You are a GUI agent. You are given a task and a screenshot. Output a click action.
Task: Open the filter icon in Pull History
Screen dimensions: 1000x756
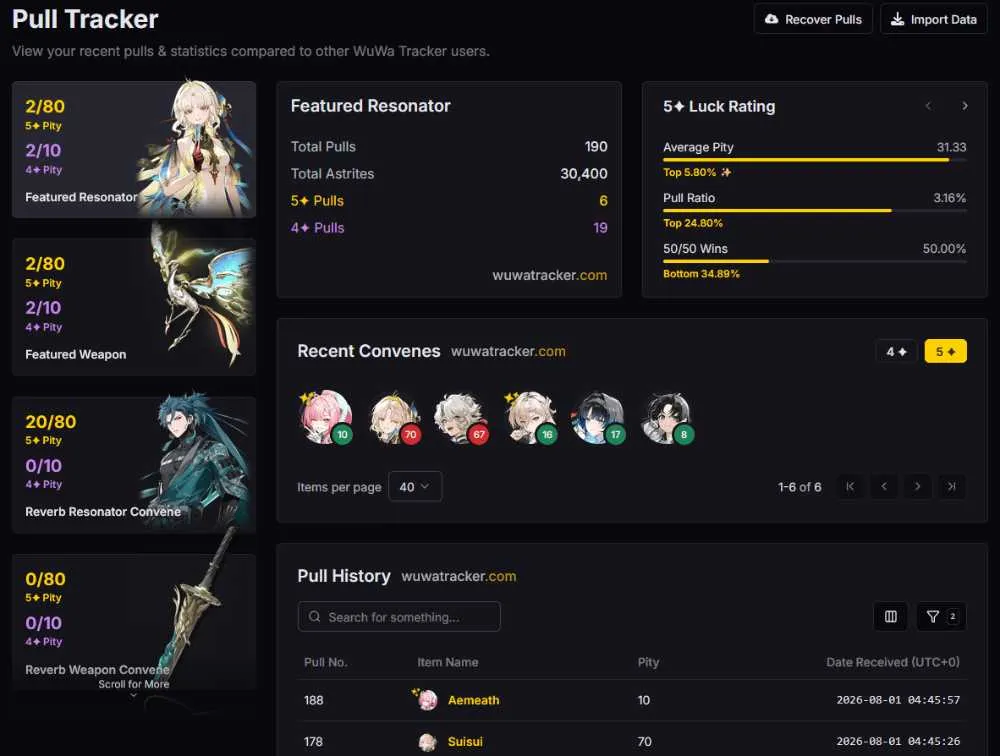(x=941, y=616)
